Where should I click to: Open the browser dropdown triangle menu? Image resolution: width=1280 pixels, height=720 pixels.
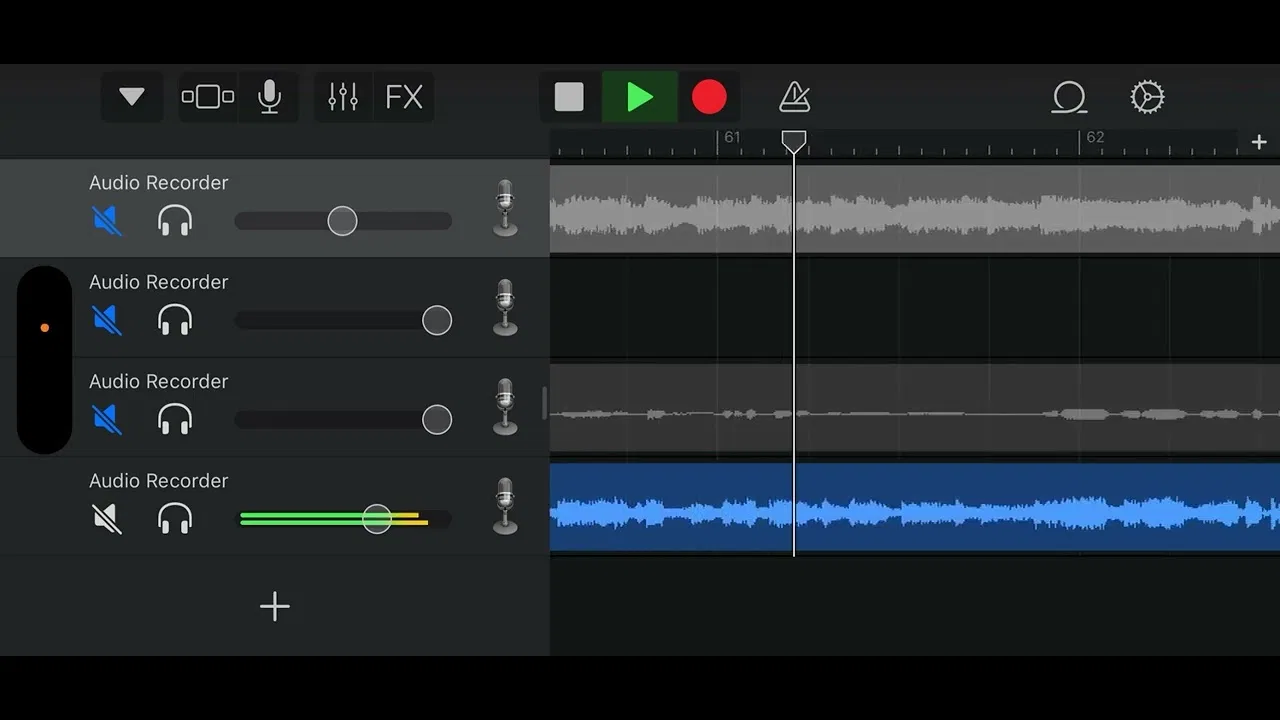tap(132, 97)
